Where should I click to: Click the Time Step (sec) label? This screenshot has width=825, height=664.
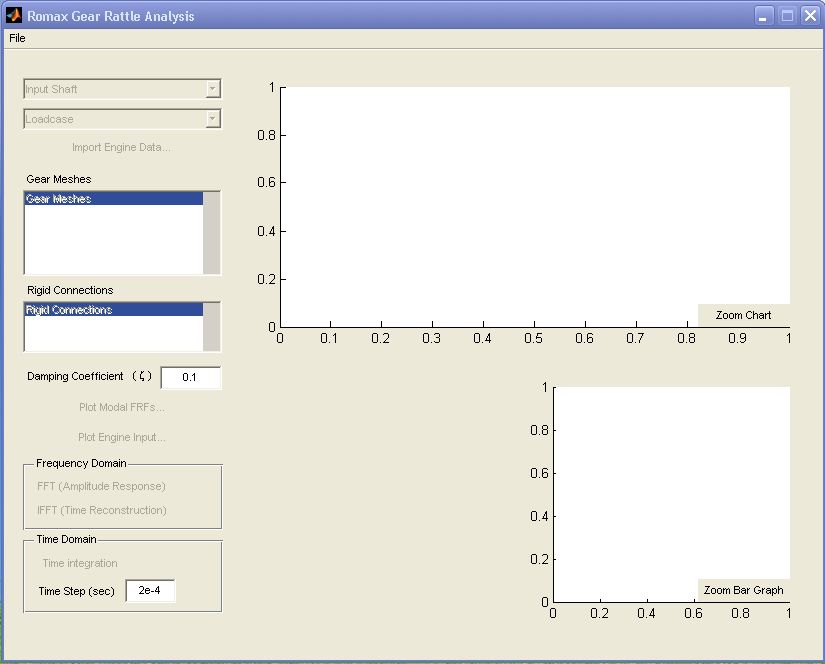tap(76, 591)
